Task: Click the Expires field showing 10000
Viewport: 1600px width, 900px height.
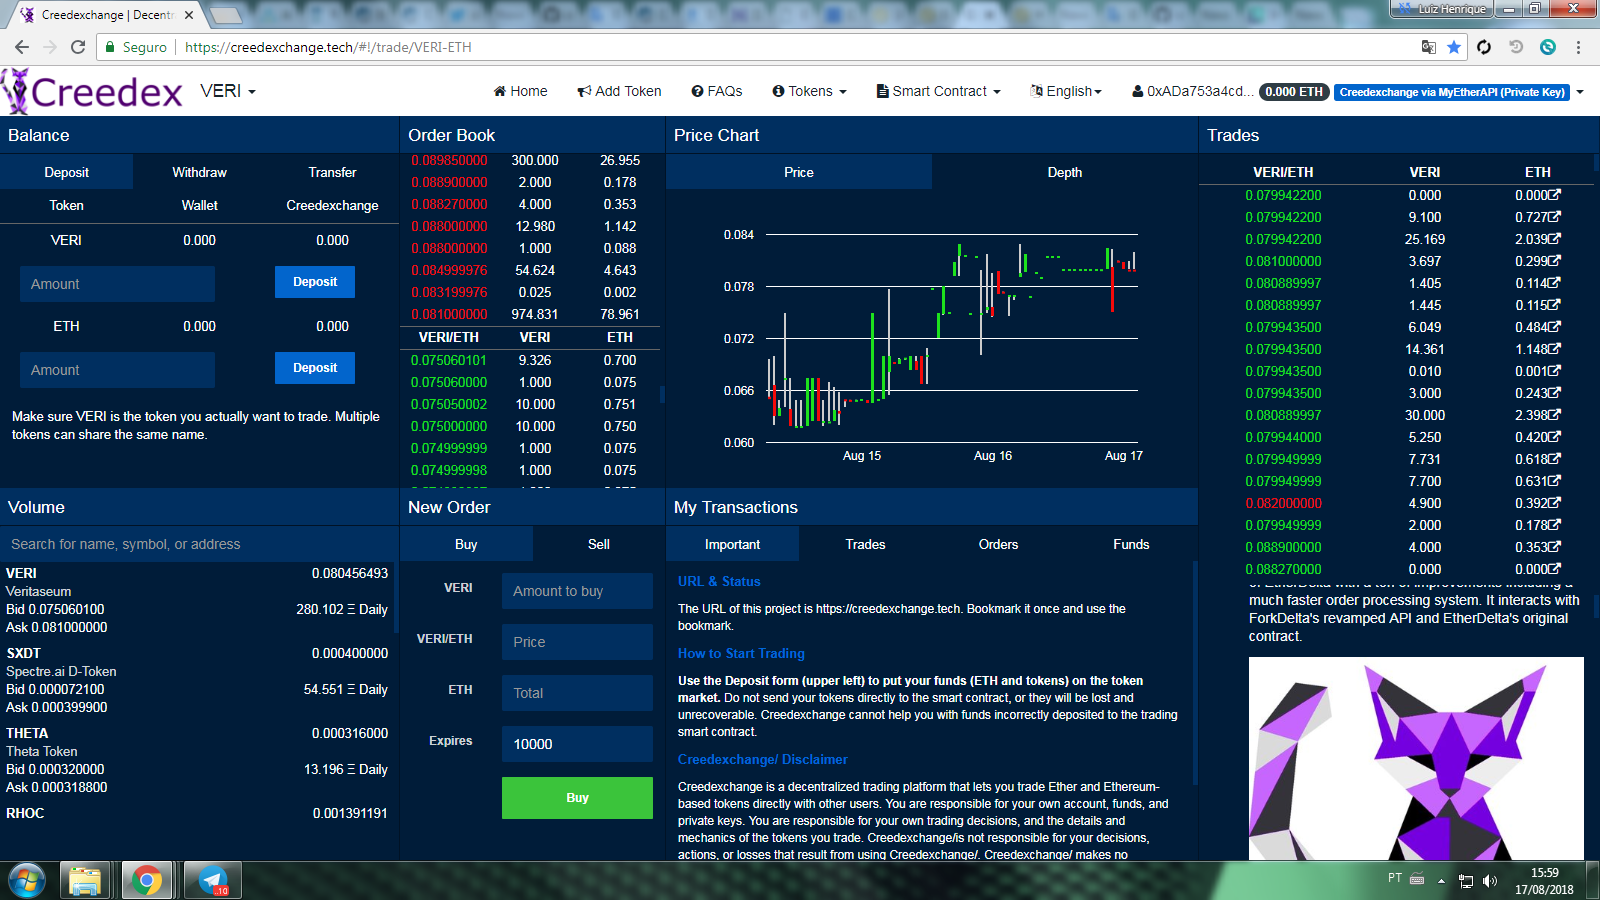Action: click(x=577, y=744)
